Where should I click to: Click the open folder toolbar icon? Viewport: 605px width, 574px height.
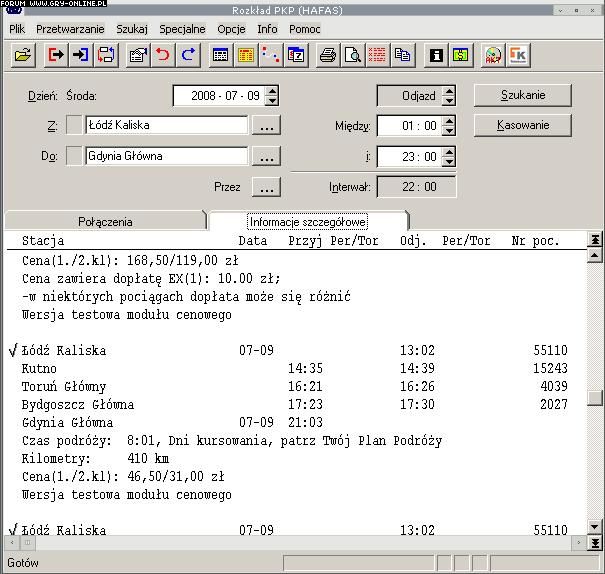tap(22, 56)
